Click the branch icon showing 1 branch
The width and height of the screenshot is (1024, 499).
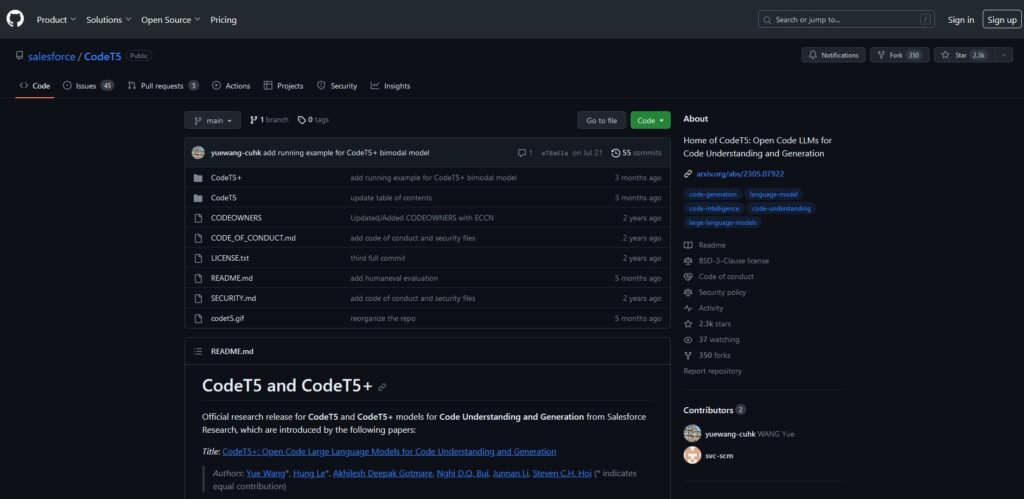[254, 120]
